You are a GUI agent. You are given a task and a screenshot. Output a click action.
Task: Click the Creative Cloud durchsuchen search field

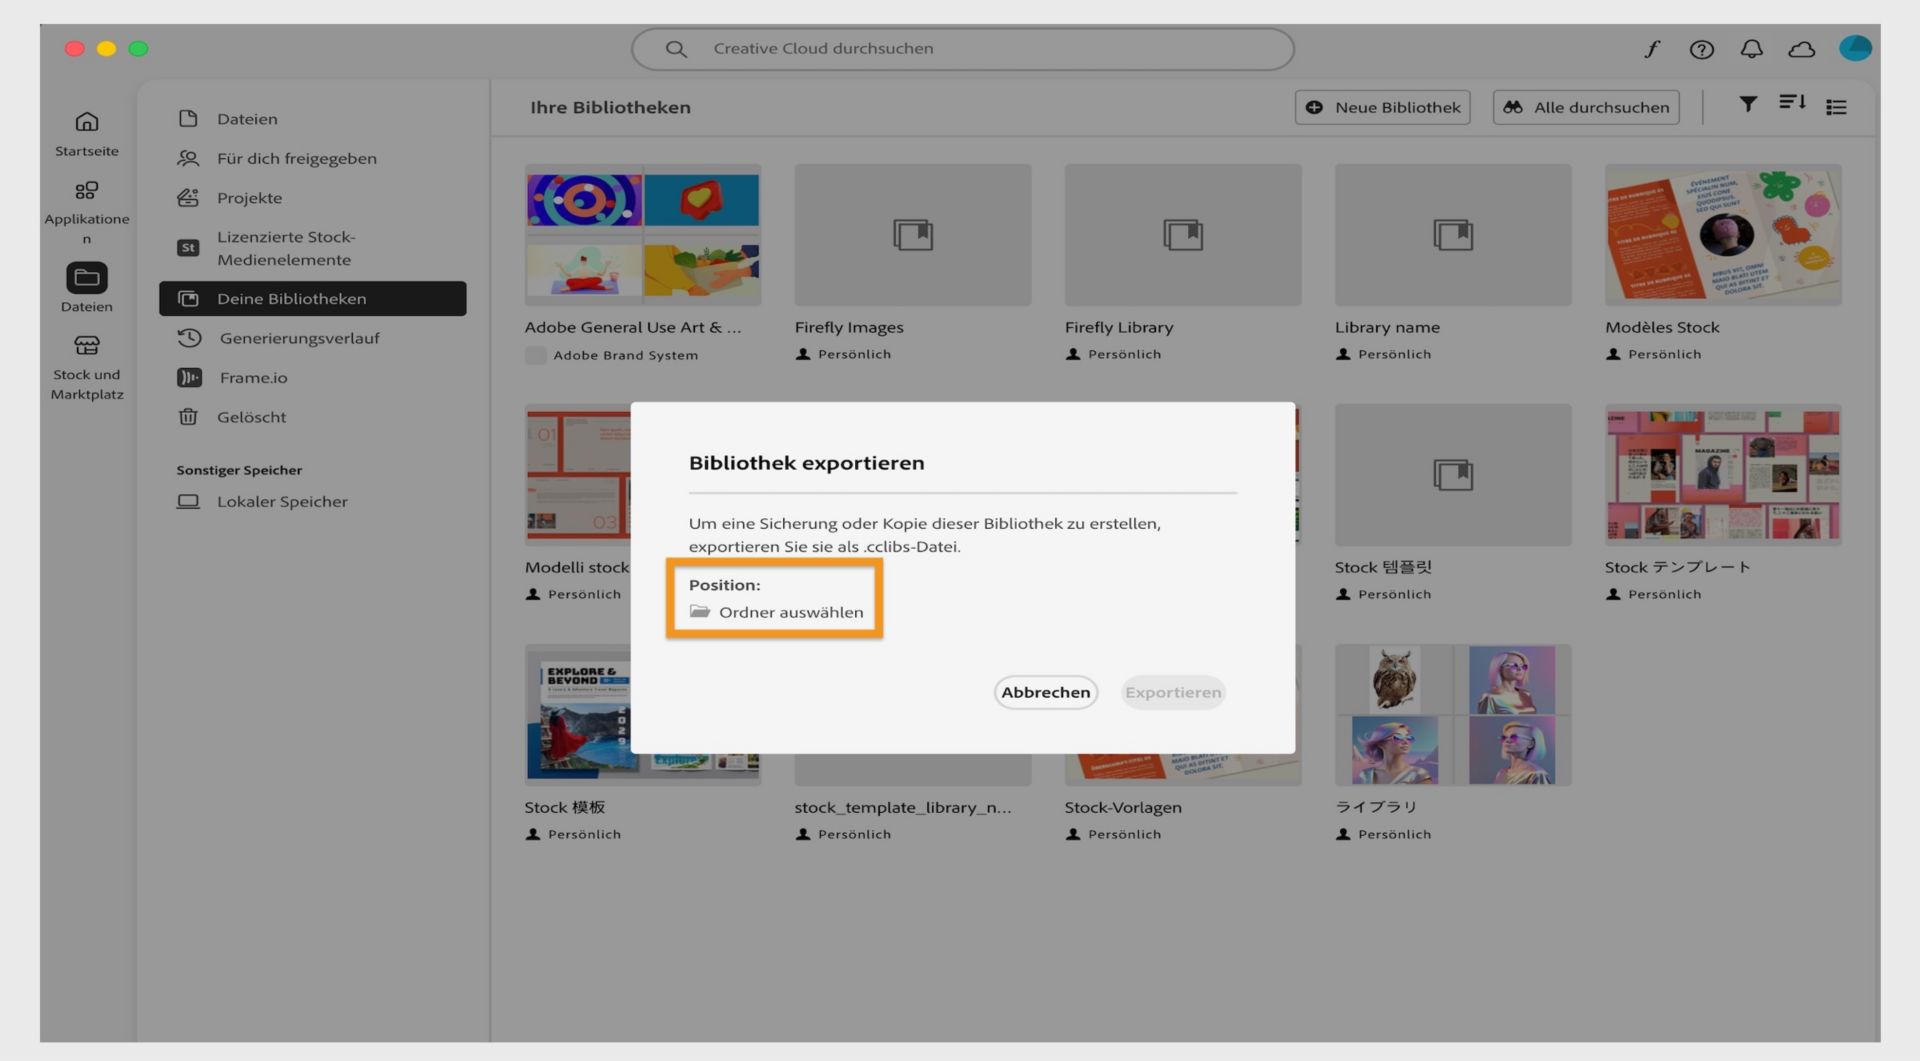(x=962, y=49)
